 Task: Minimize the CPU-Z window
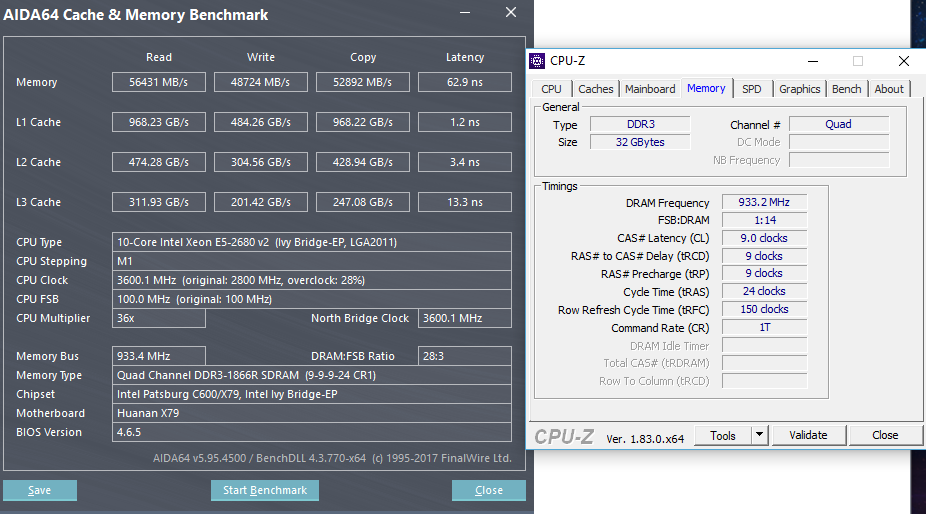(813, 61)
